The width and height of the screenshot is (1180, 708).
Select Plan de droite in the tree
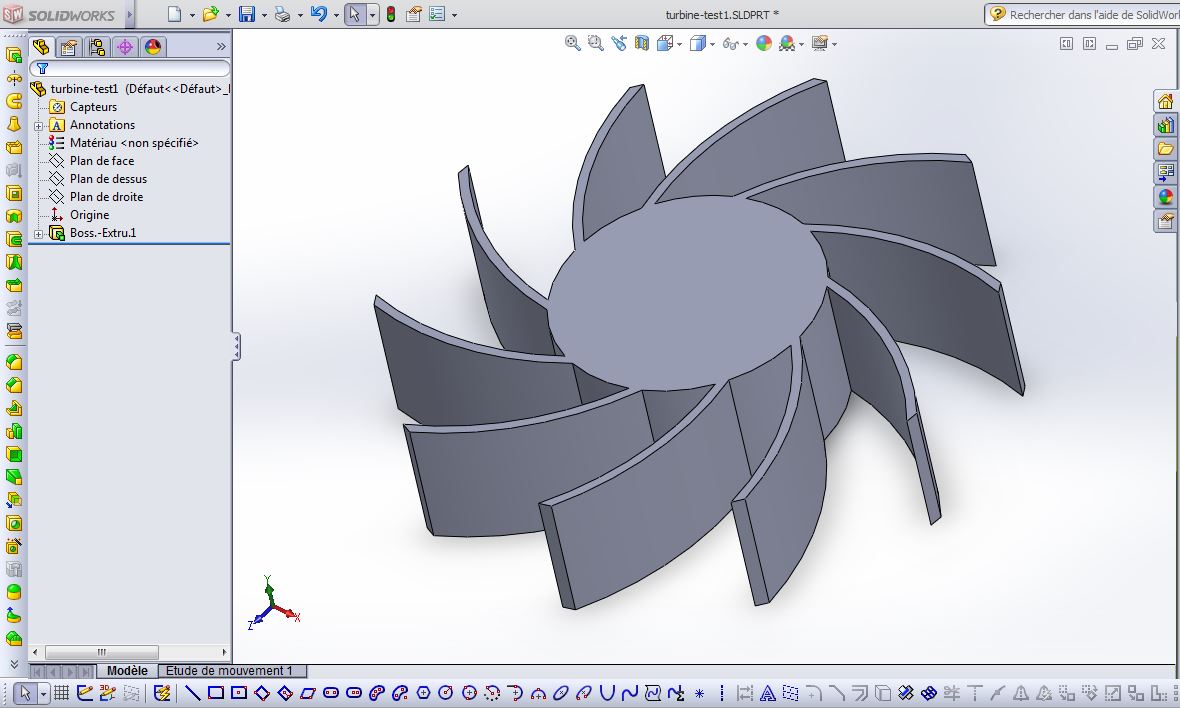point(106,197)
